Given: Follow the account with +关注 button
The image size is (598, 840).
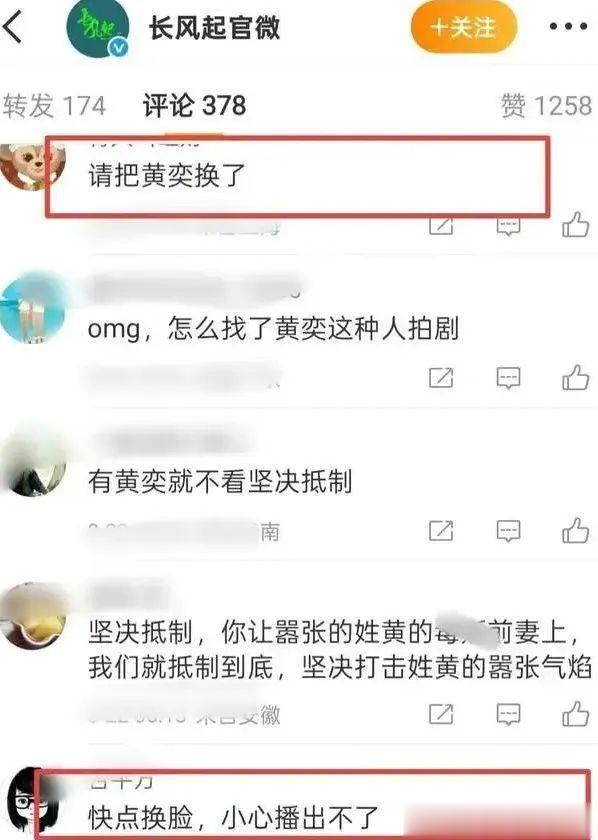Looking at the screenshot, I should tap(464, 27).
